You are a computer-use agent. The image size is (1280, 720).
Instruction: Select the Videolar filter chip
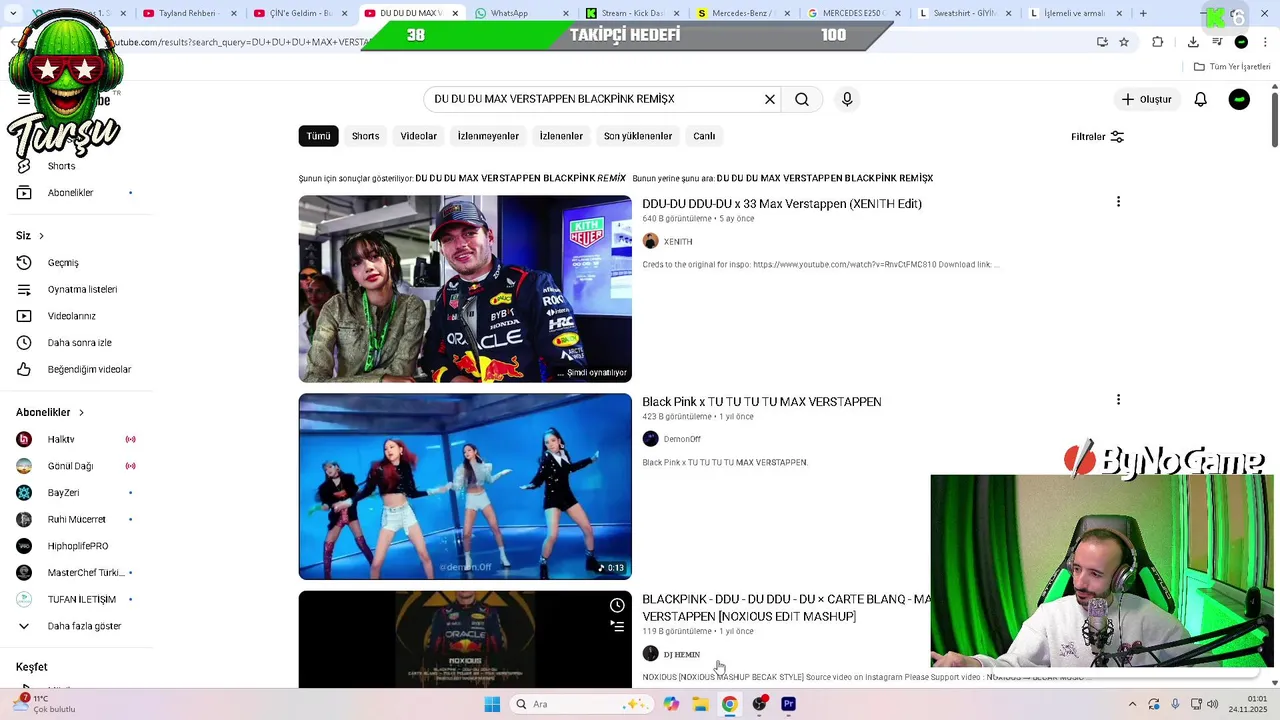tap(418, 136)
